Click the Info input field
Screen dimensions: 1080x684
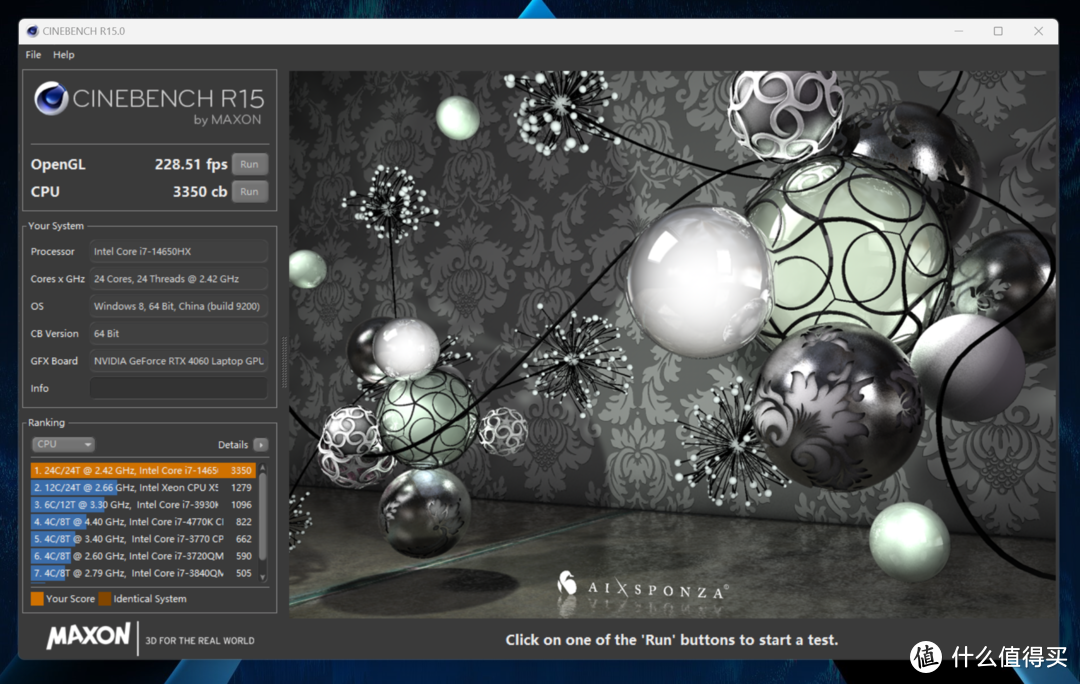[x=178, y=388]
